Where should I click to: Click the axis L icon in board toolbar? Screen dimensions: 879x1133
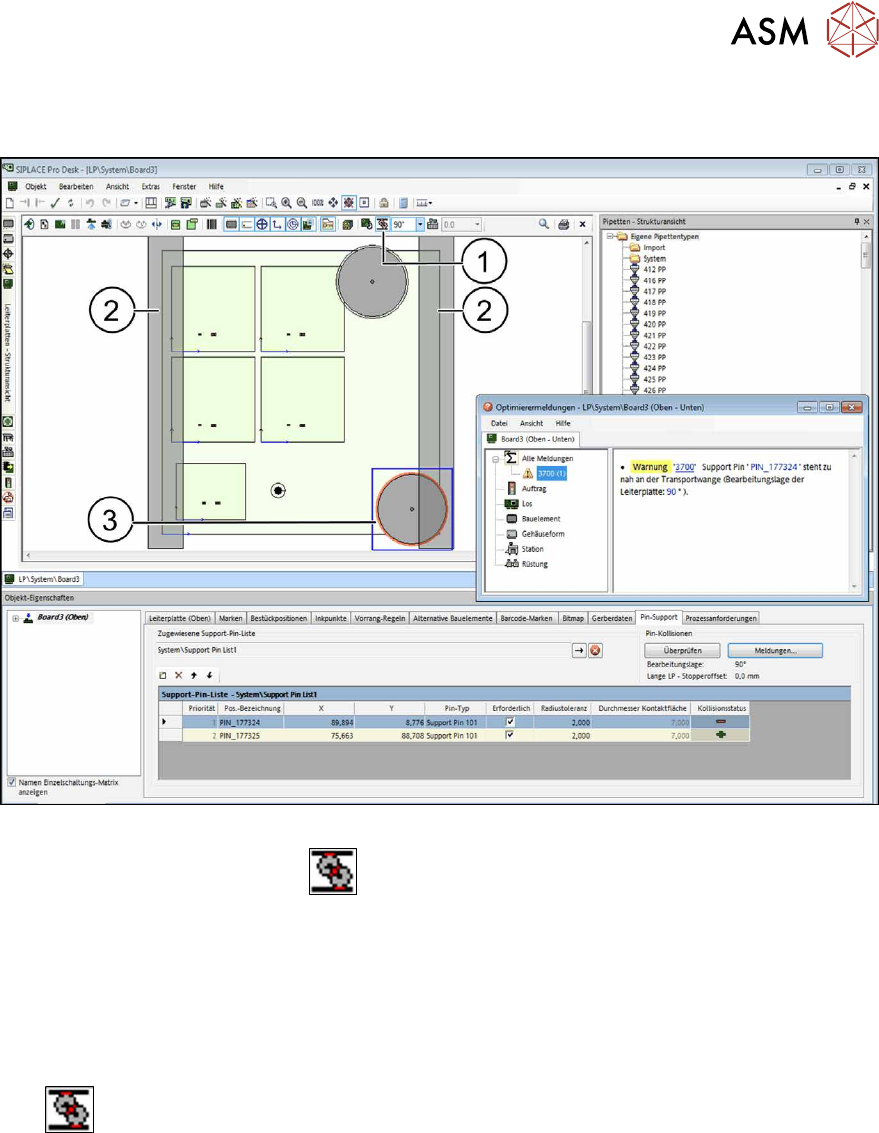[278, 225]
